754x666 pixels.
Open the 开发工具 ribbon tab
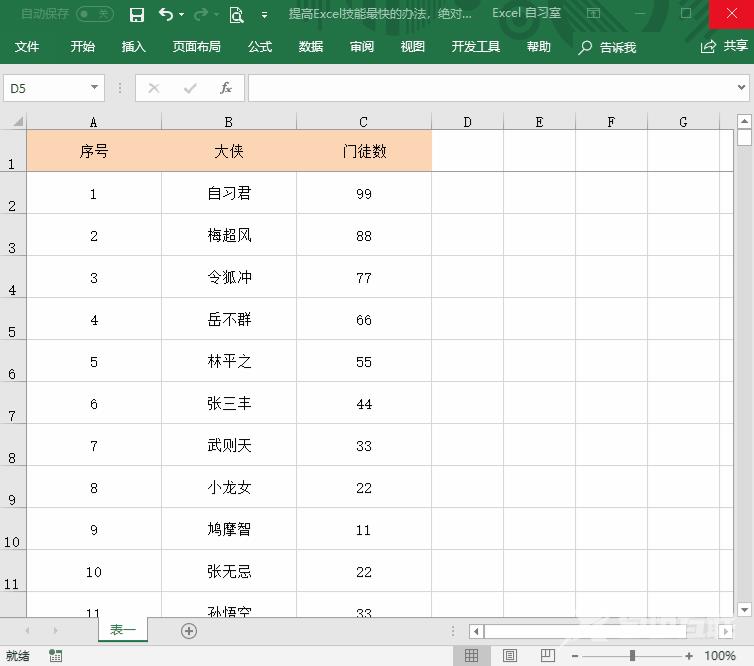click(x=476, y=47)
